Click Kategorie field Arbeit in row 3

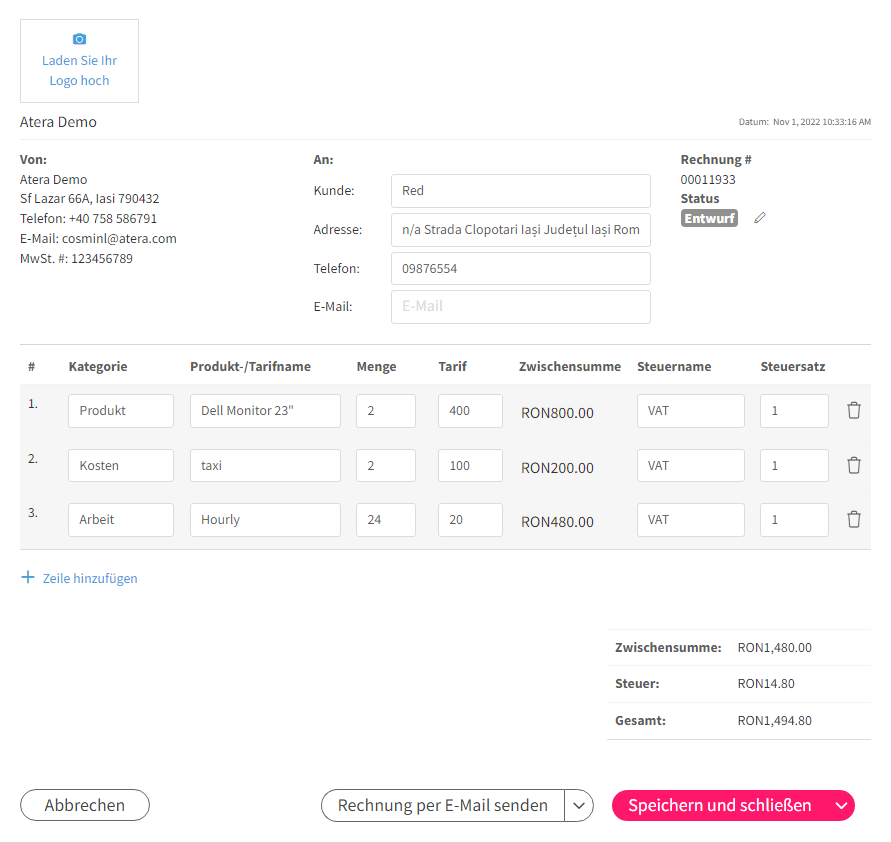[x=121, y=520]
